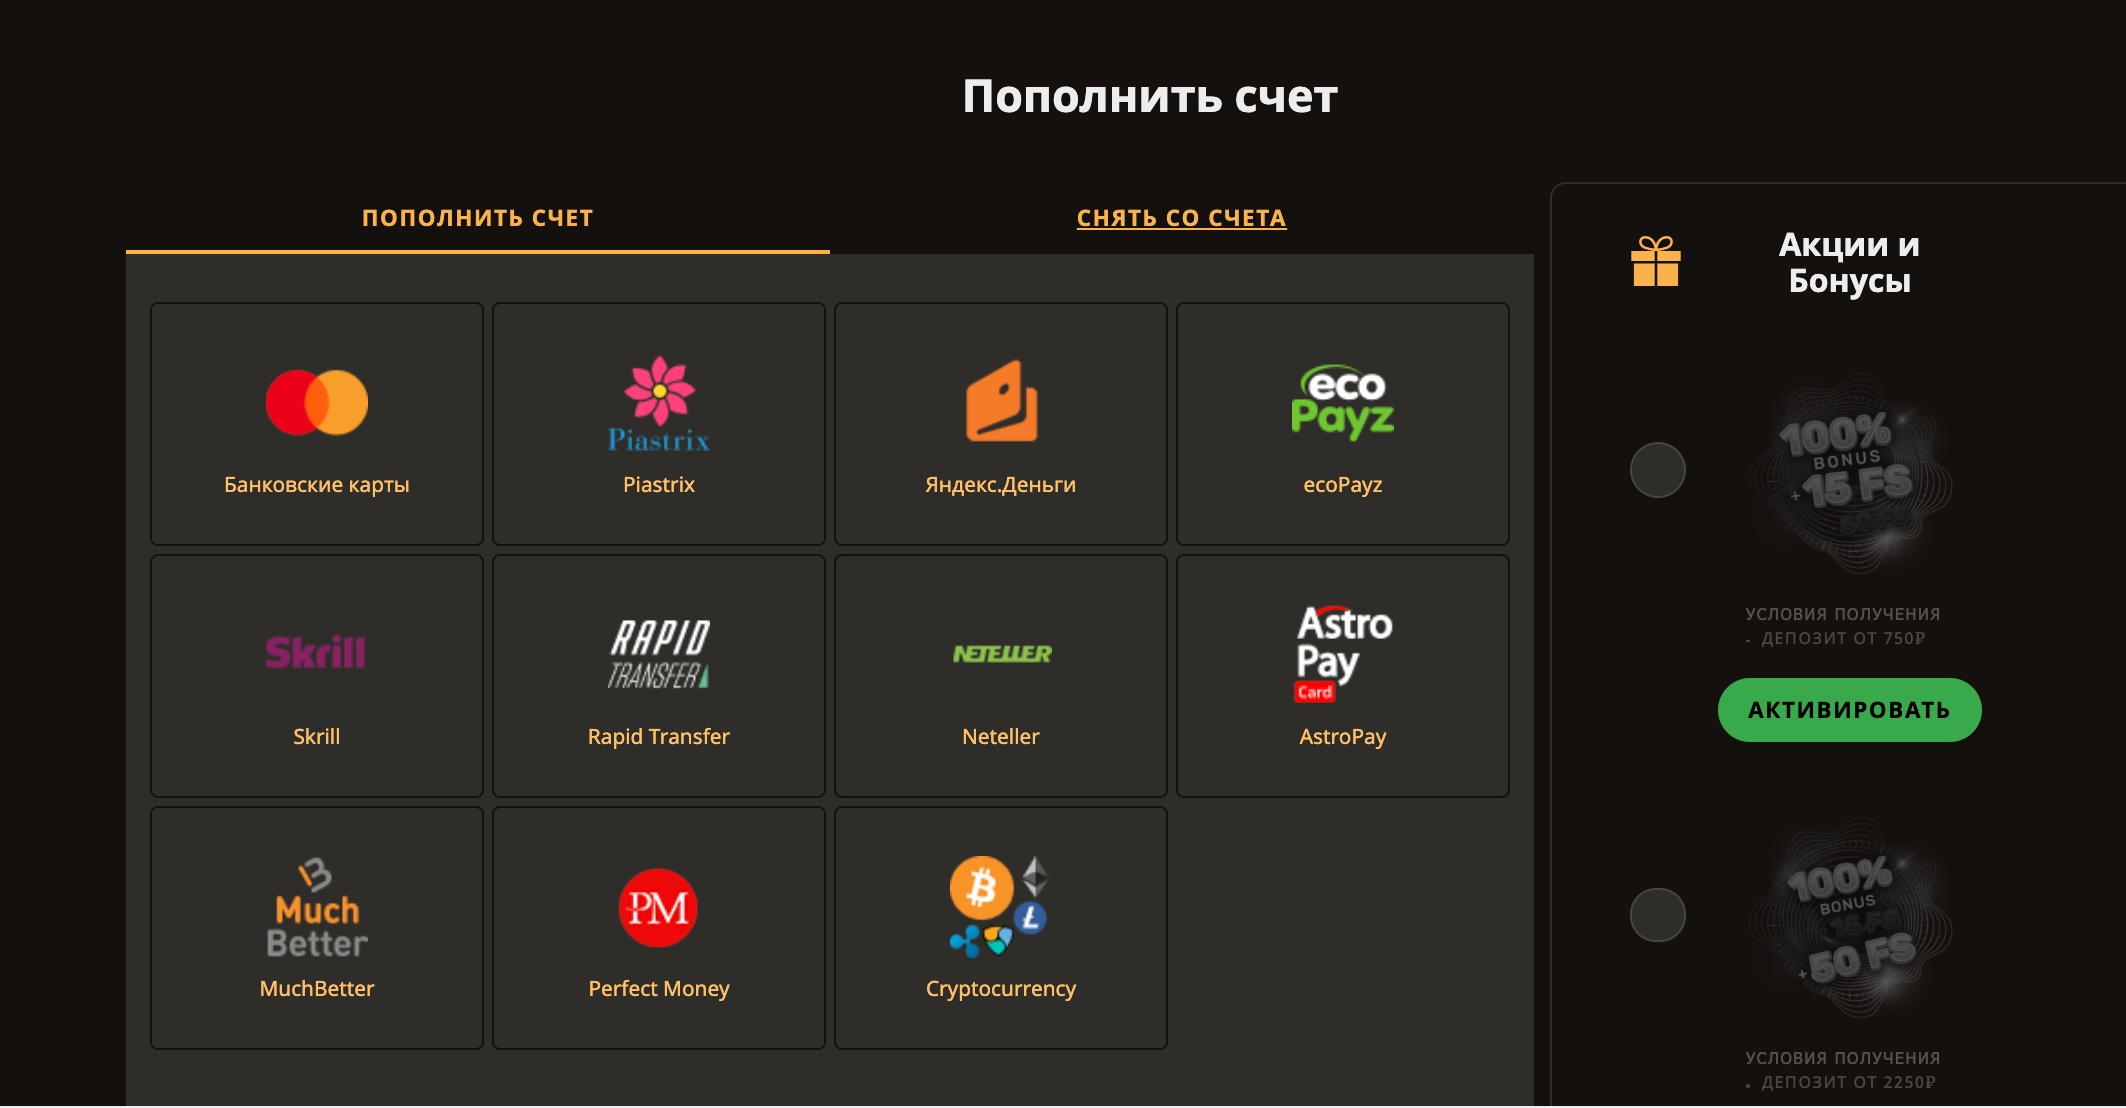Image resolution: width=2126 pixels, height=1108 pixels.
Task: Choose the Perfect Money PM icon
Action: point(658,908)
